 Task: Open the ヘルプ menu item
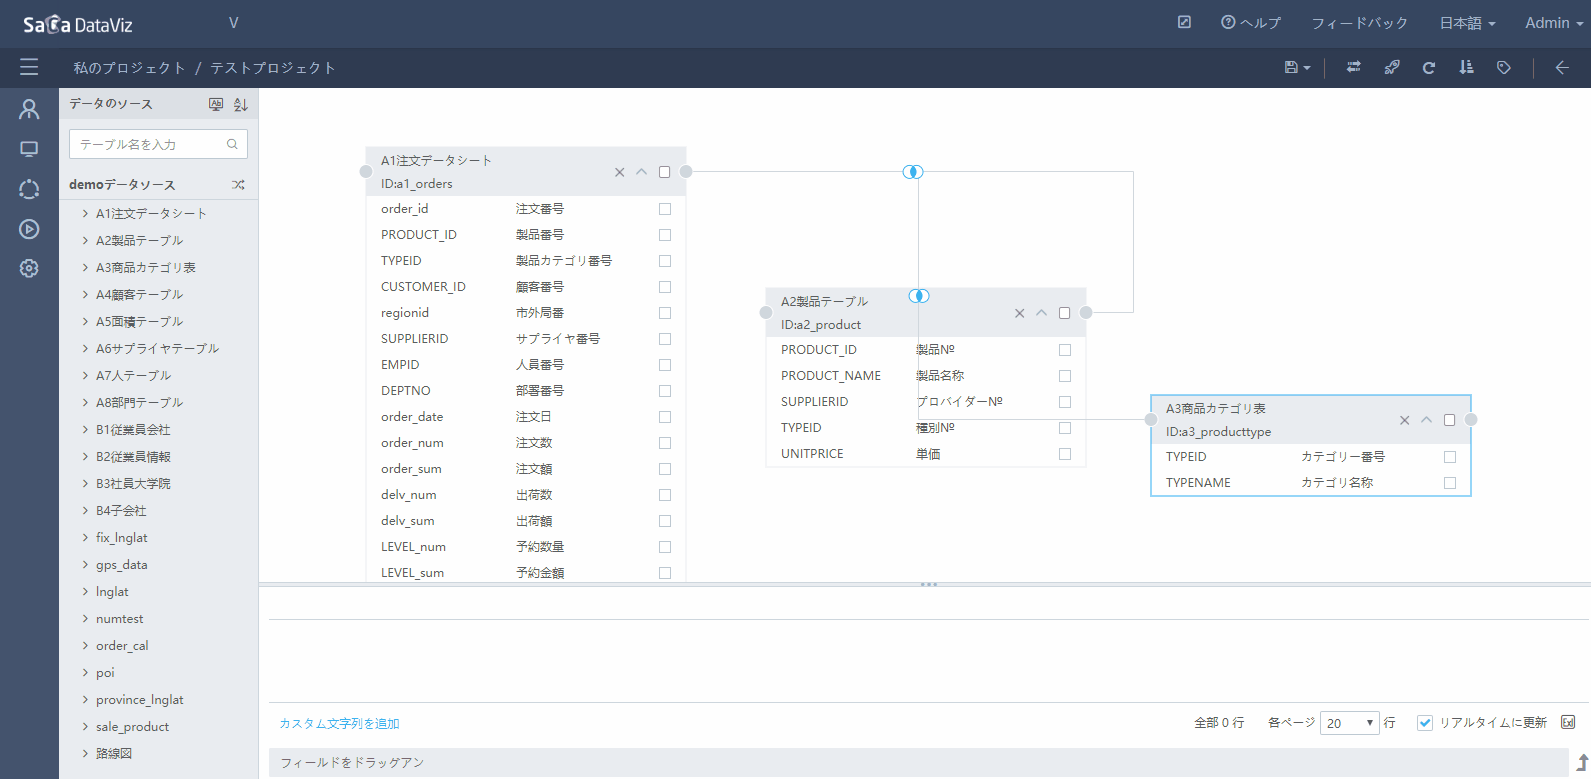tap(1251, 23)
